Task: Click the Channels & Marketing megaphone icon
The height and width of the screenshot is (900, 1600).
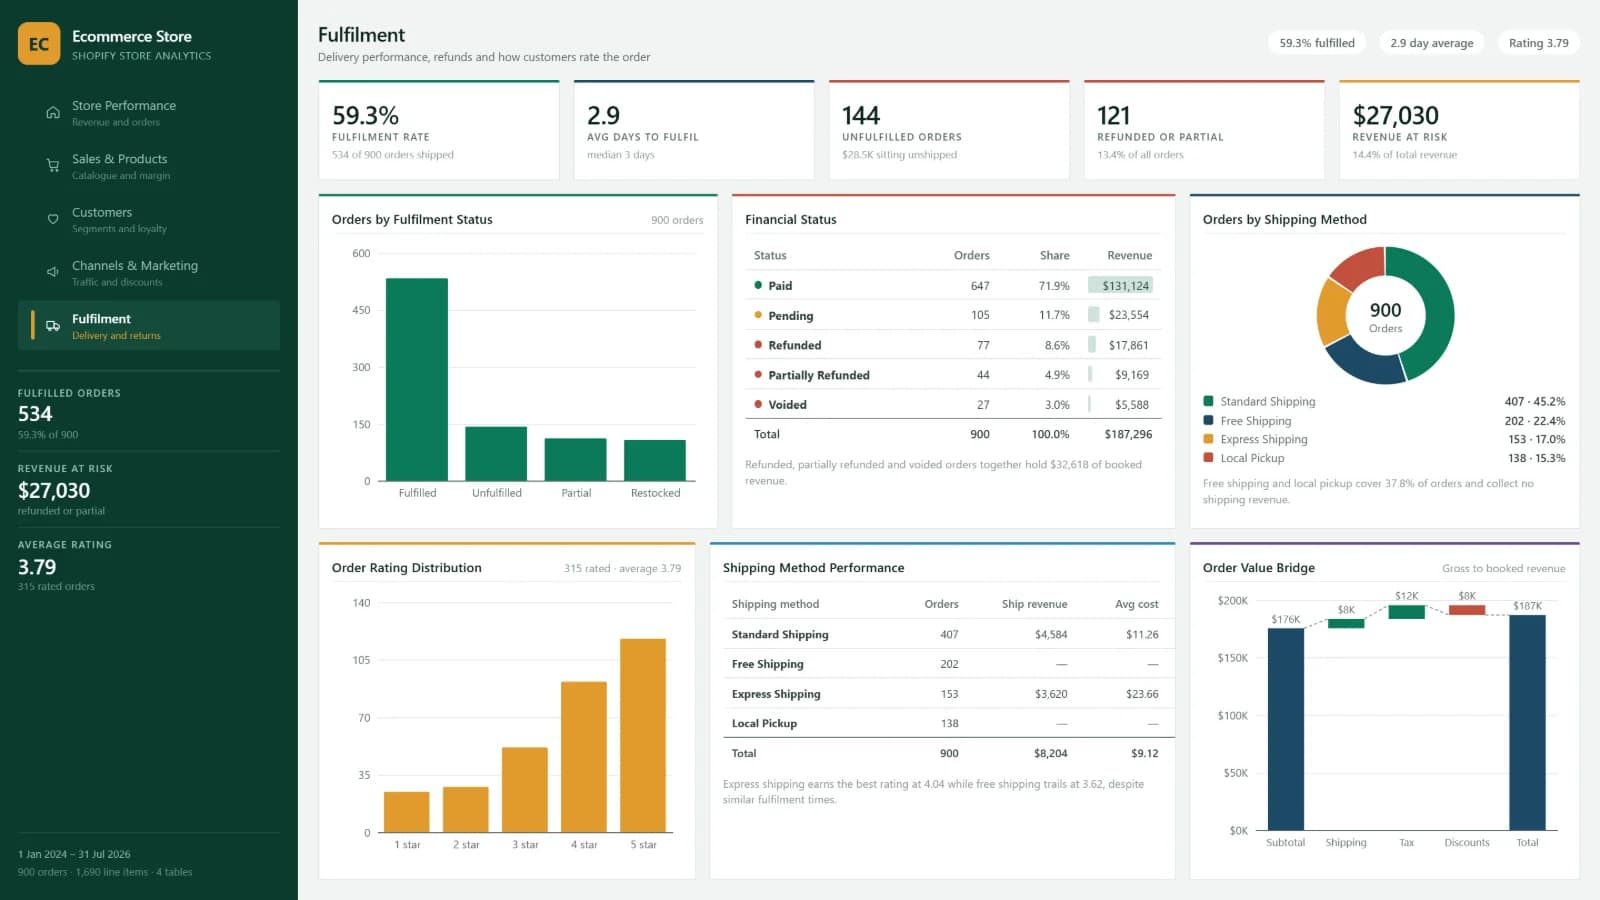Action: pyautogui.click(x=53, y=272)
